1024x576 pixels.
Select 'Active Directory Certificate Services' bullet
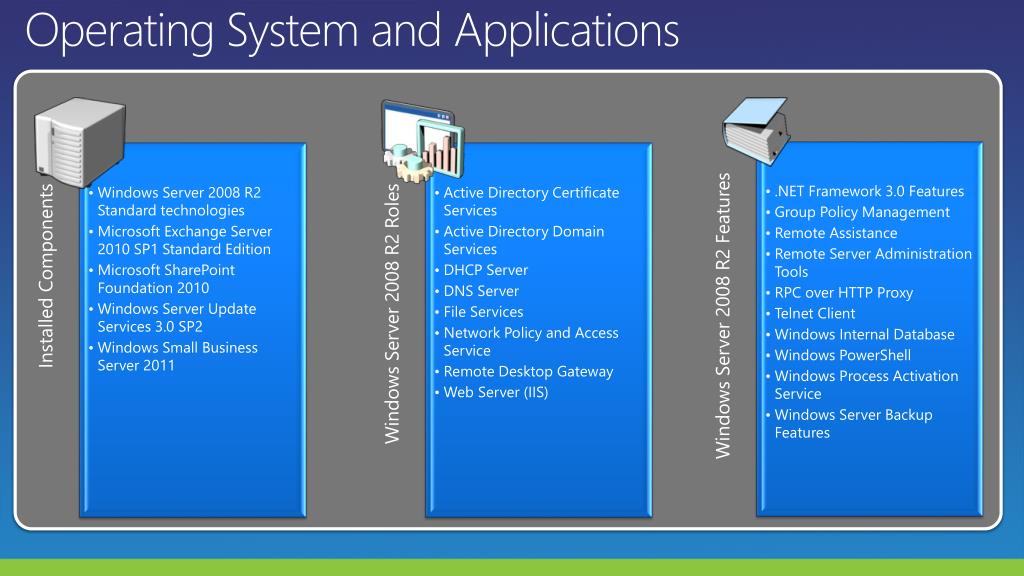[531, 201]
